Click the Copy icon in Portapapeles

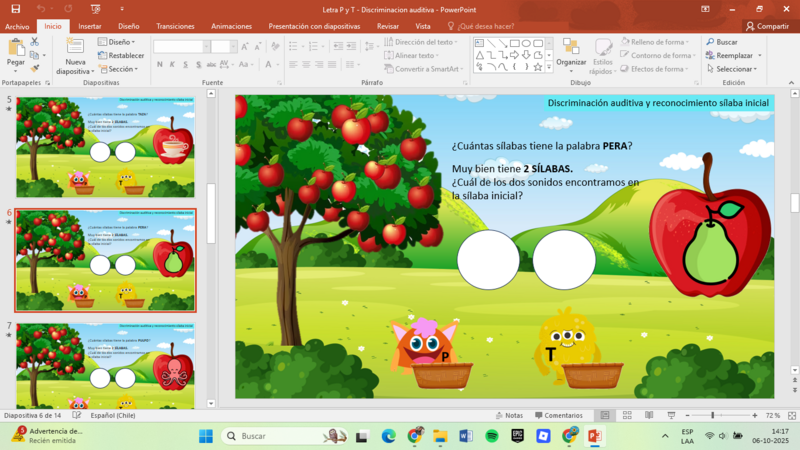coord(34,55)
